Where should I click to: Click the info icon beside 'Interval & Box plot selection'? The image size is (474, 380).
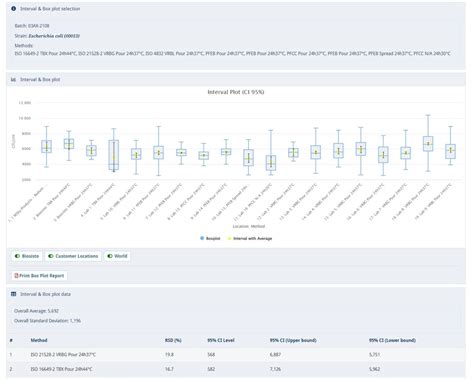pos(14,9)
